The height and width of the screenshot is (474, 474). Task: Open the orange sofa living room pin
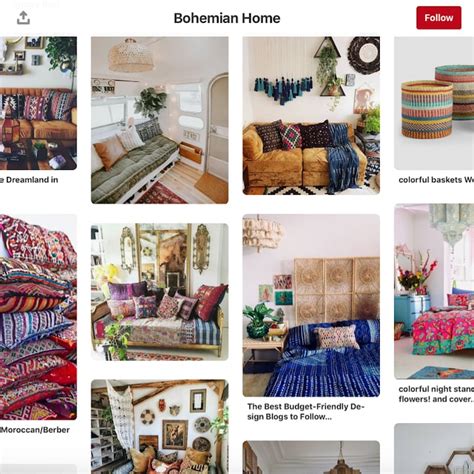coord(38,103)
